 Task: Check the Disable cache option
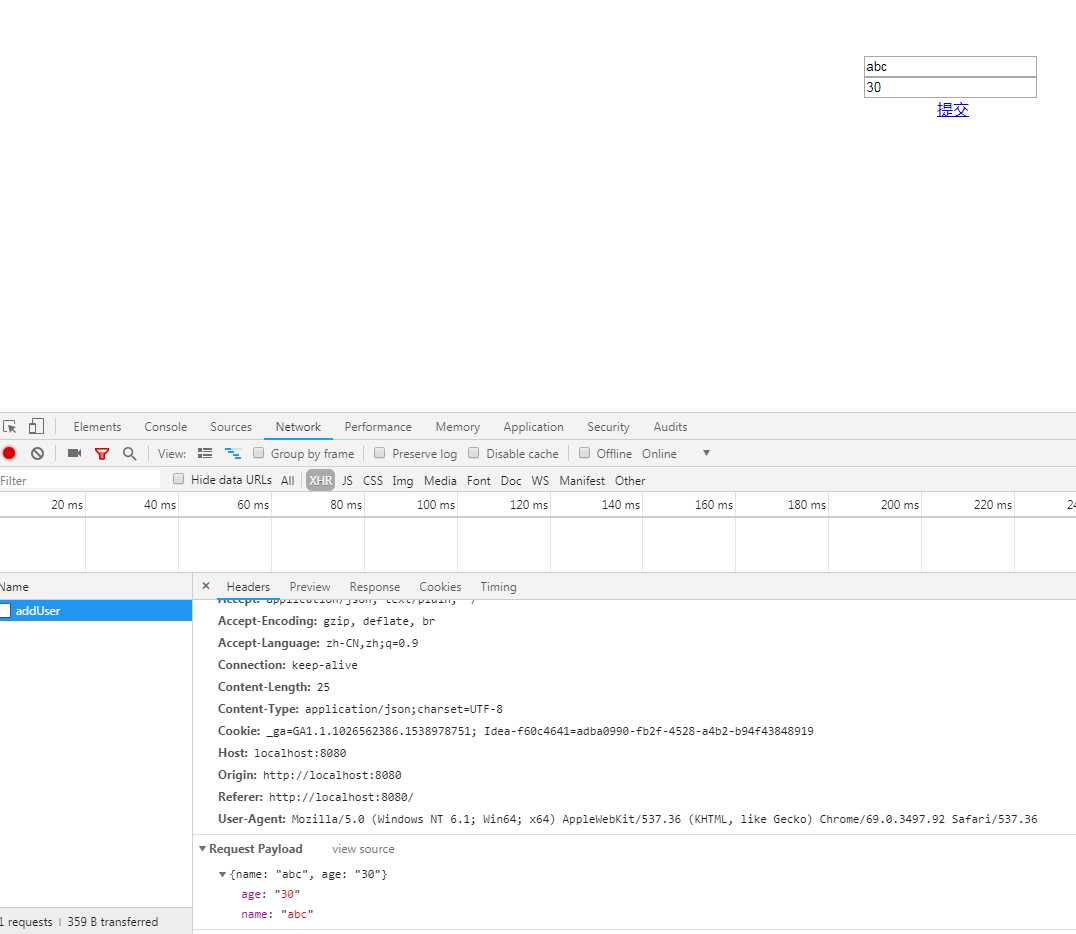pyautogui.click(x=473, y=453)
